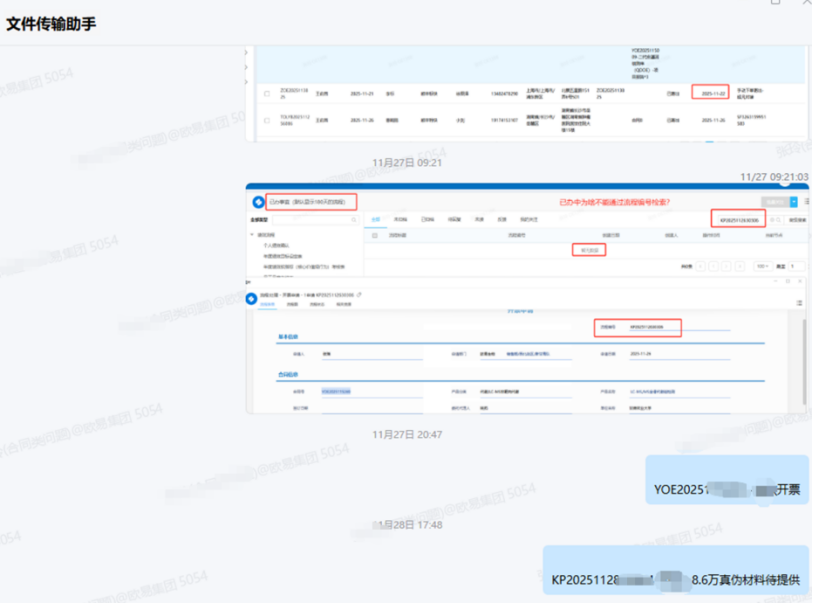The height and width of the screenshot is (603, 813).
Task: Click the search magnifier next to the KP number field
Action: click(x=775, y=218)
